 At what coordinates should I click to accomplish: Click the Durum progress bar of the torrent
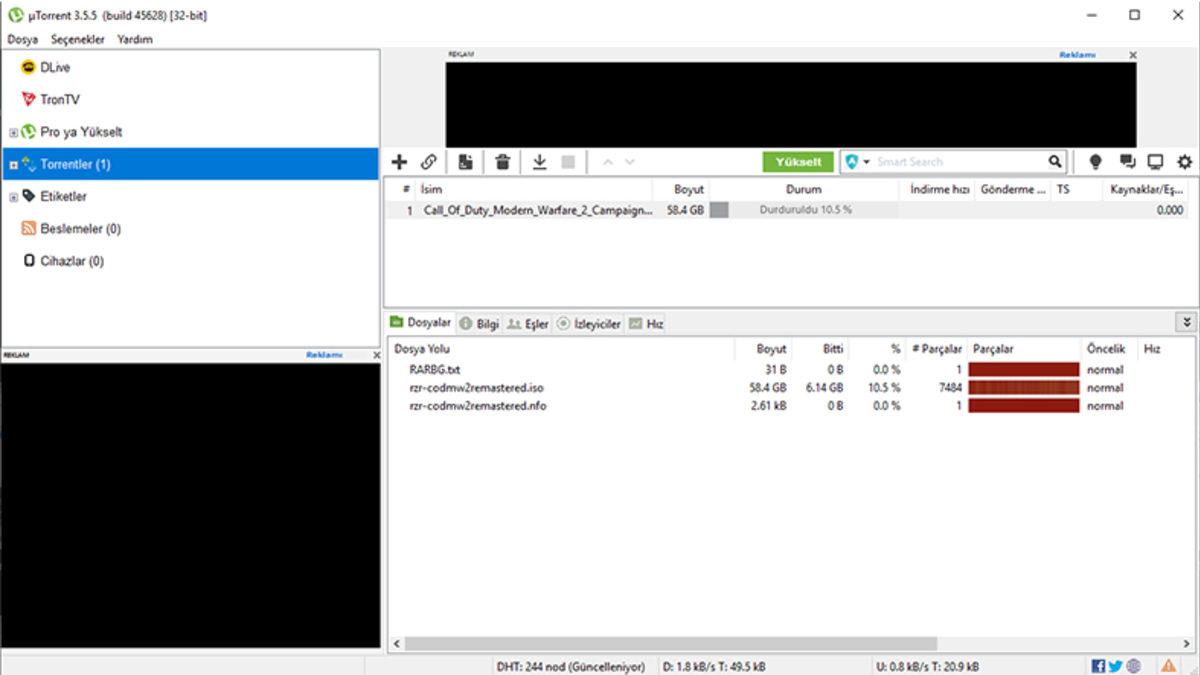pyautogui.click(x=800, y=211)
